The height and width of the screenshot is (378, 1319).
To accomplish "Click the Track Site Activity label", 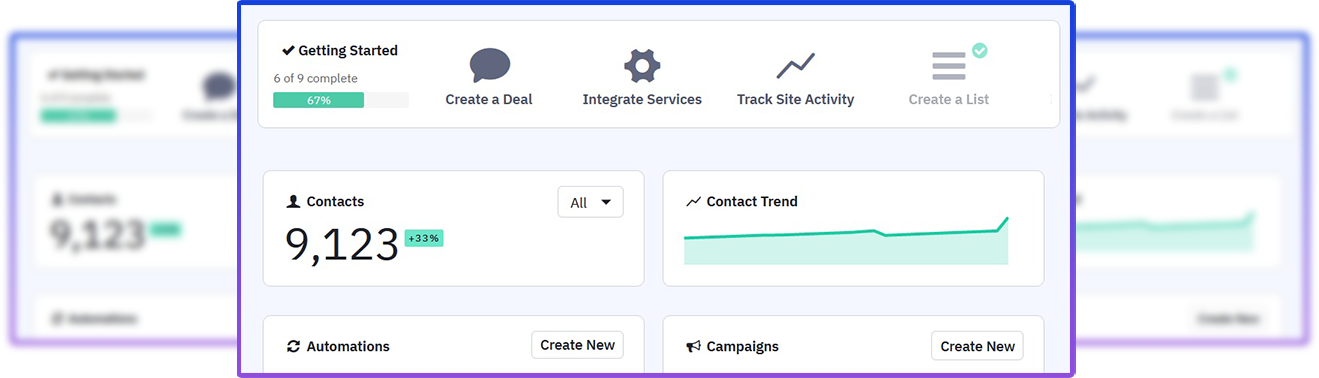I will coord(796,100).
